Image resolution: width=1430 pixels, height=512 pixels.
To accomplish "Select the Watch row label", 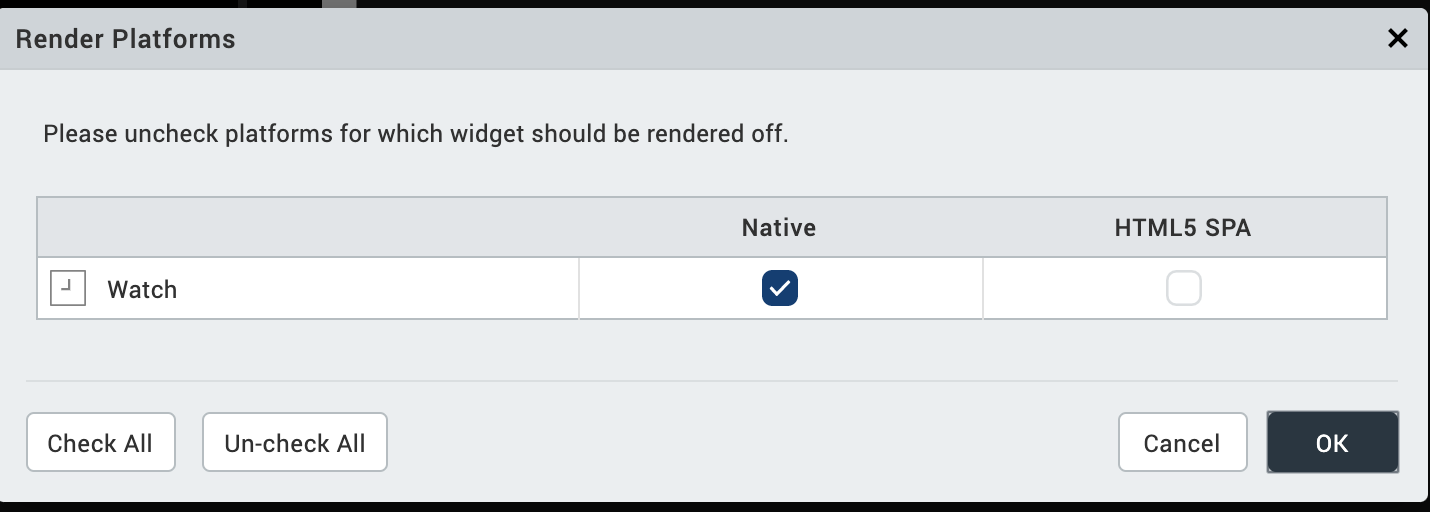I will [x=142, y=290].
